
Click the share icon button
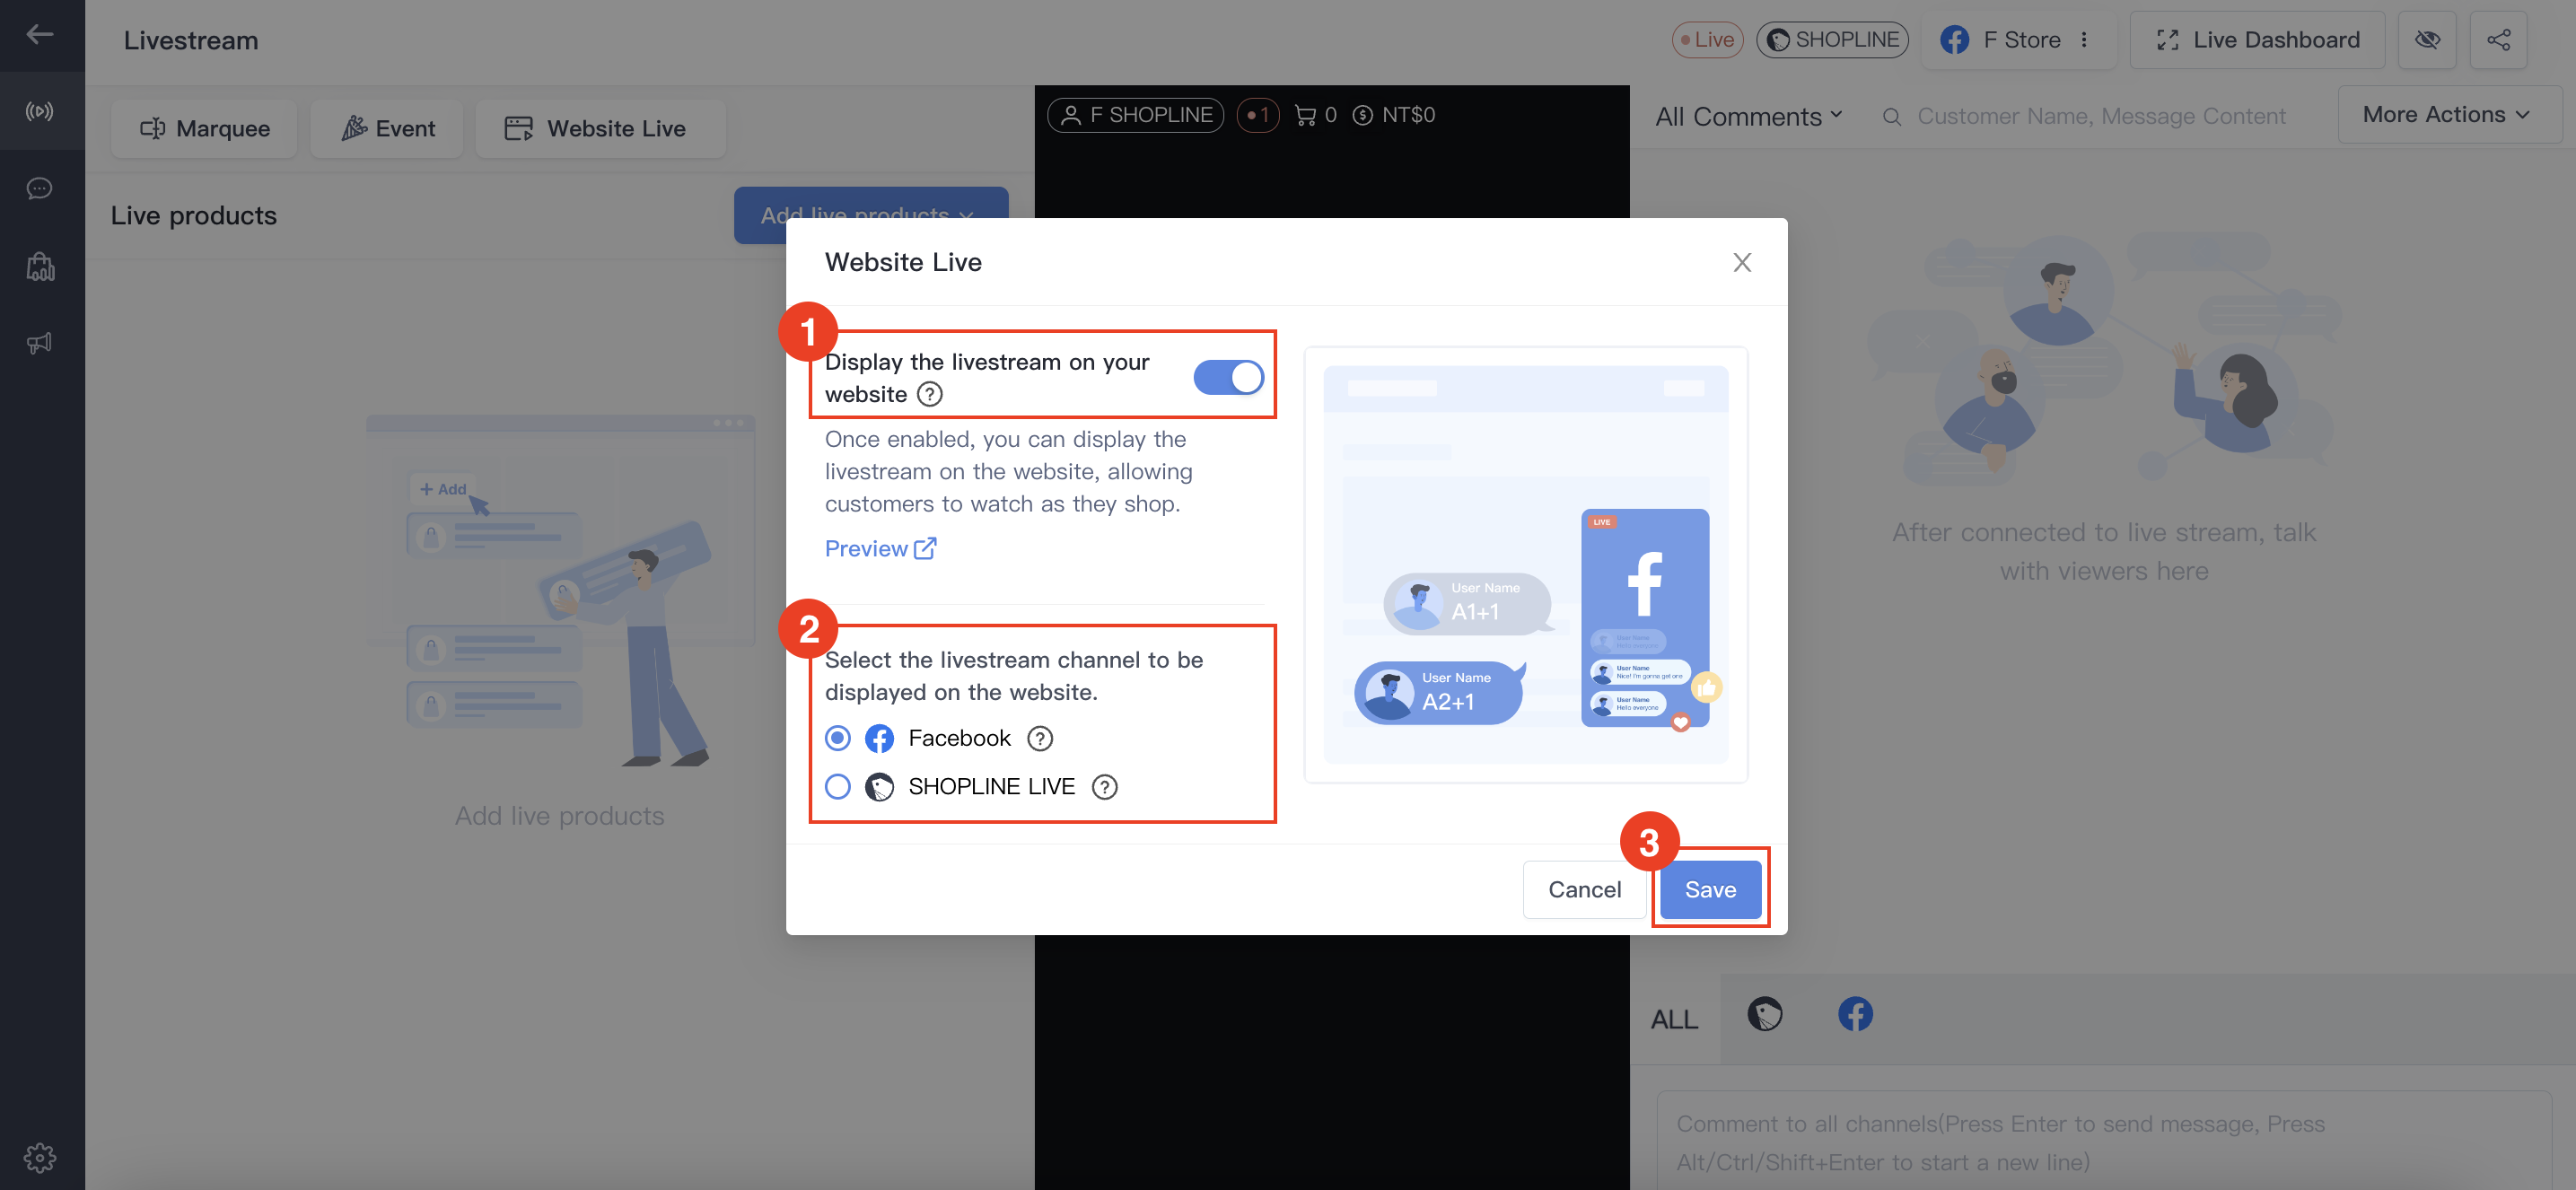2498,40
